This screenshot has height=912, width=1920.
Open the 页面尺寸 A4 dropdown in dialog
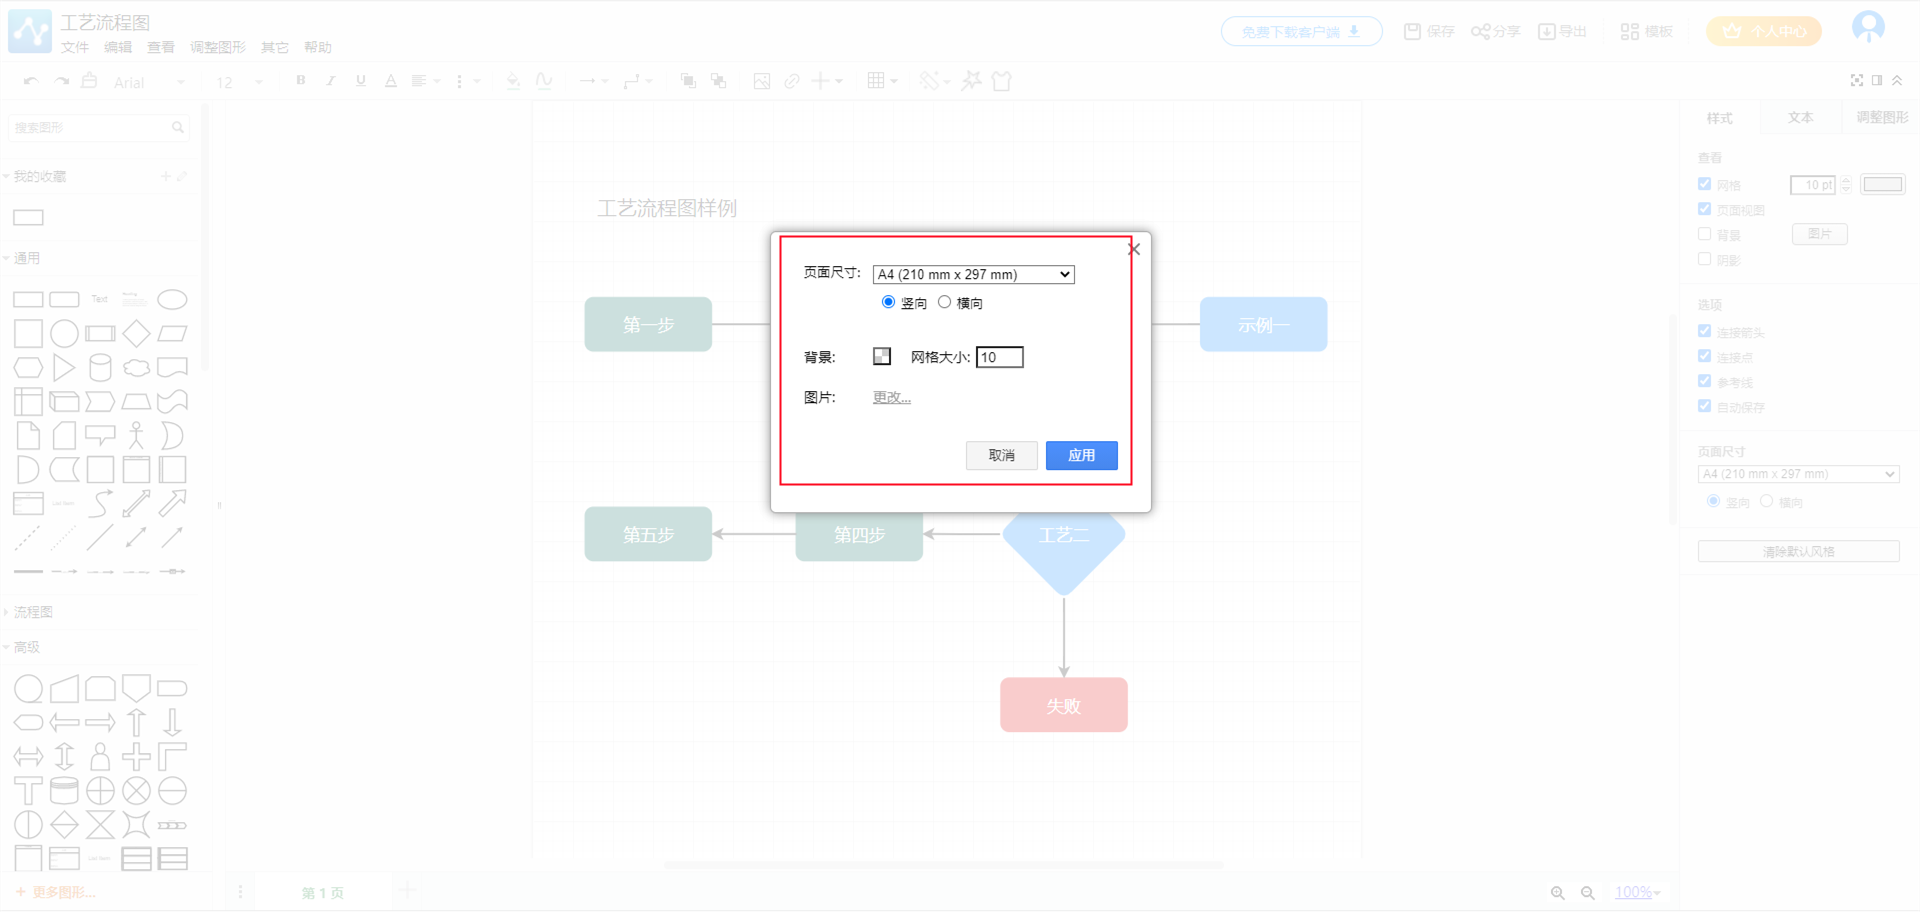(973, 274)
